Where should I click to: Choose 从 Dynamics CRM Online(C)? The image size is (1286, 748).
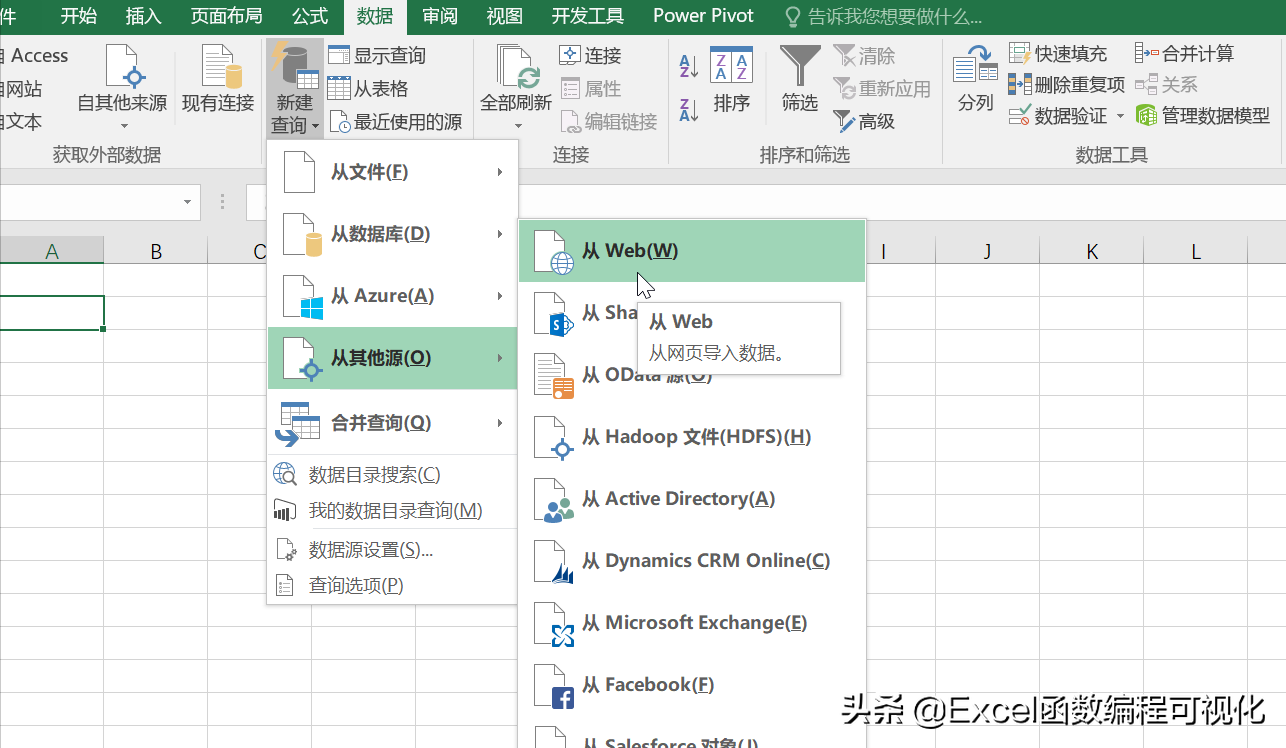[x=692, y=561]
